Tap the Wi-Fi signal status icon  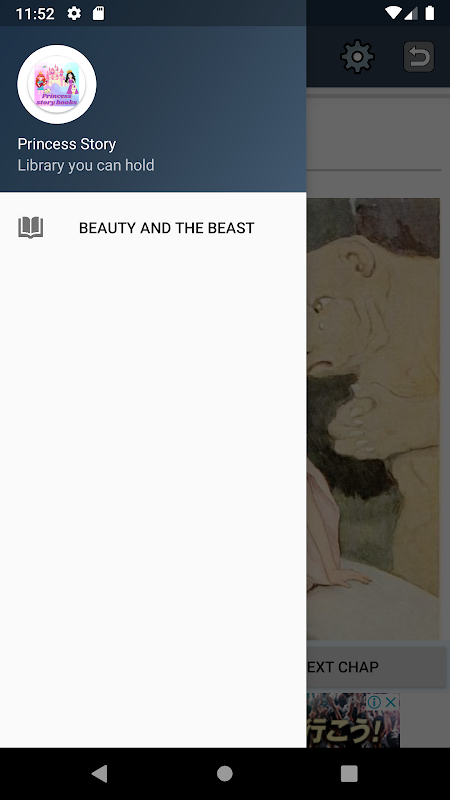(393, 13)
